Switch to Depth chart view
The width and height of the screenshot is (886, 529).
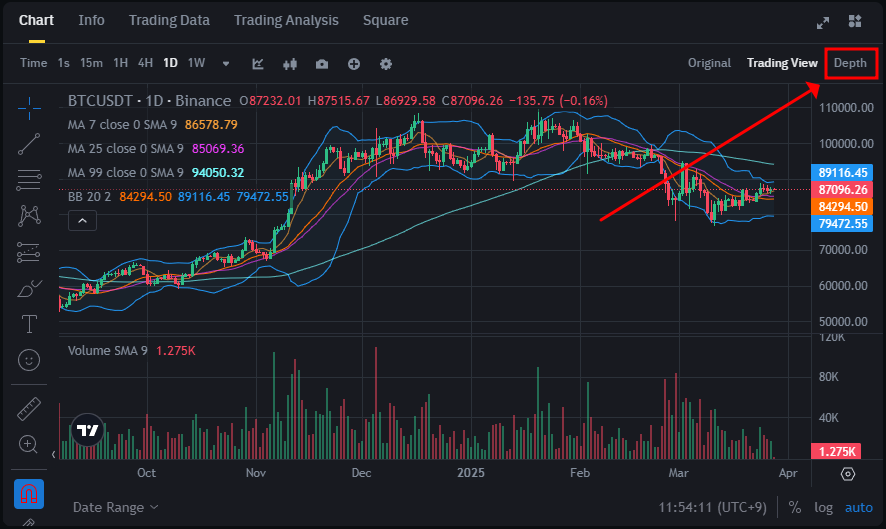[850, 63]
